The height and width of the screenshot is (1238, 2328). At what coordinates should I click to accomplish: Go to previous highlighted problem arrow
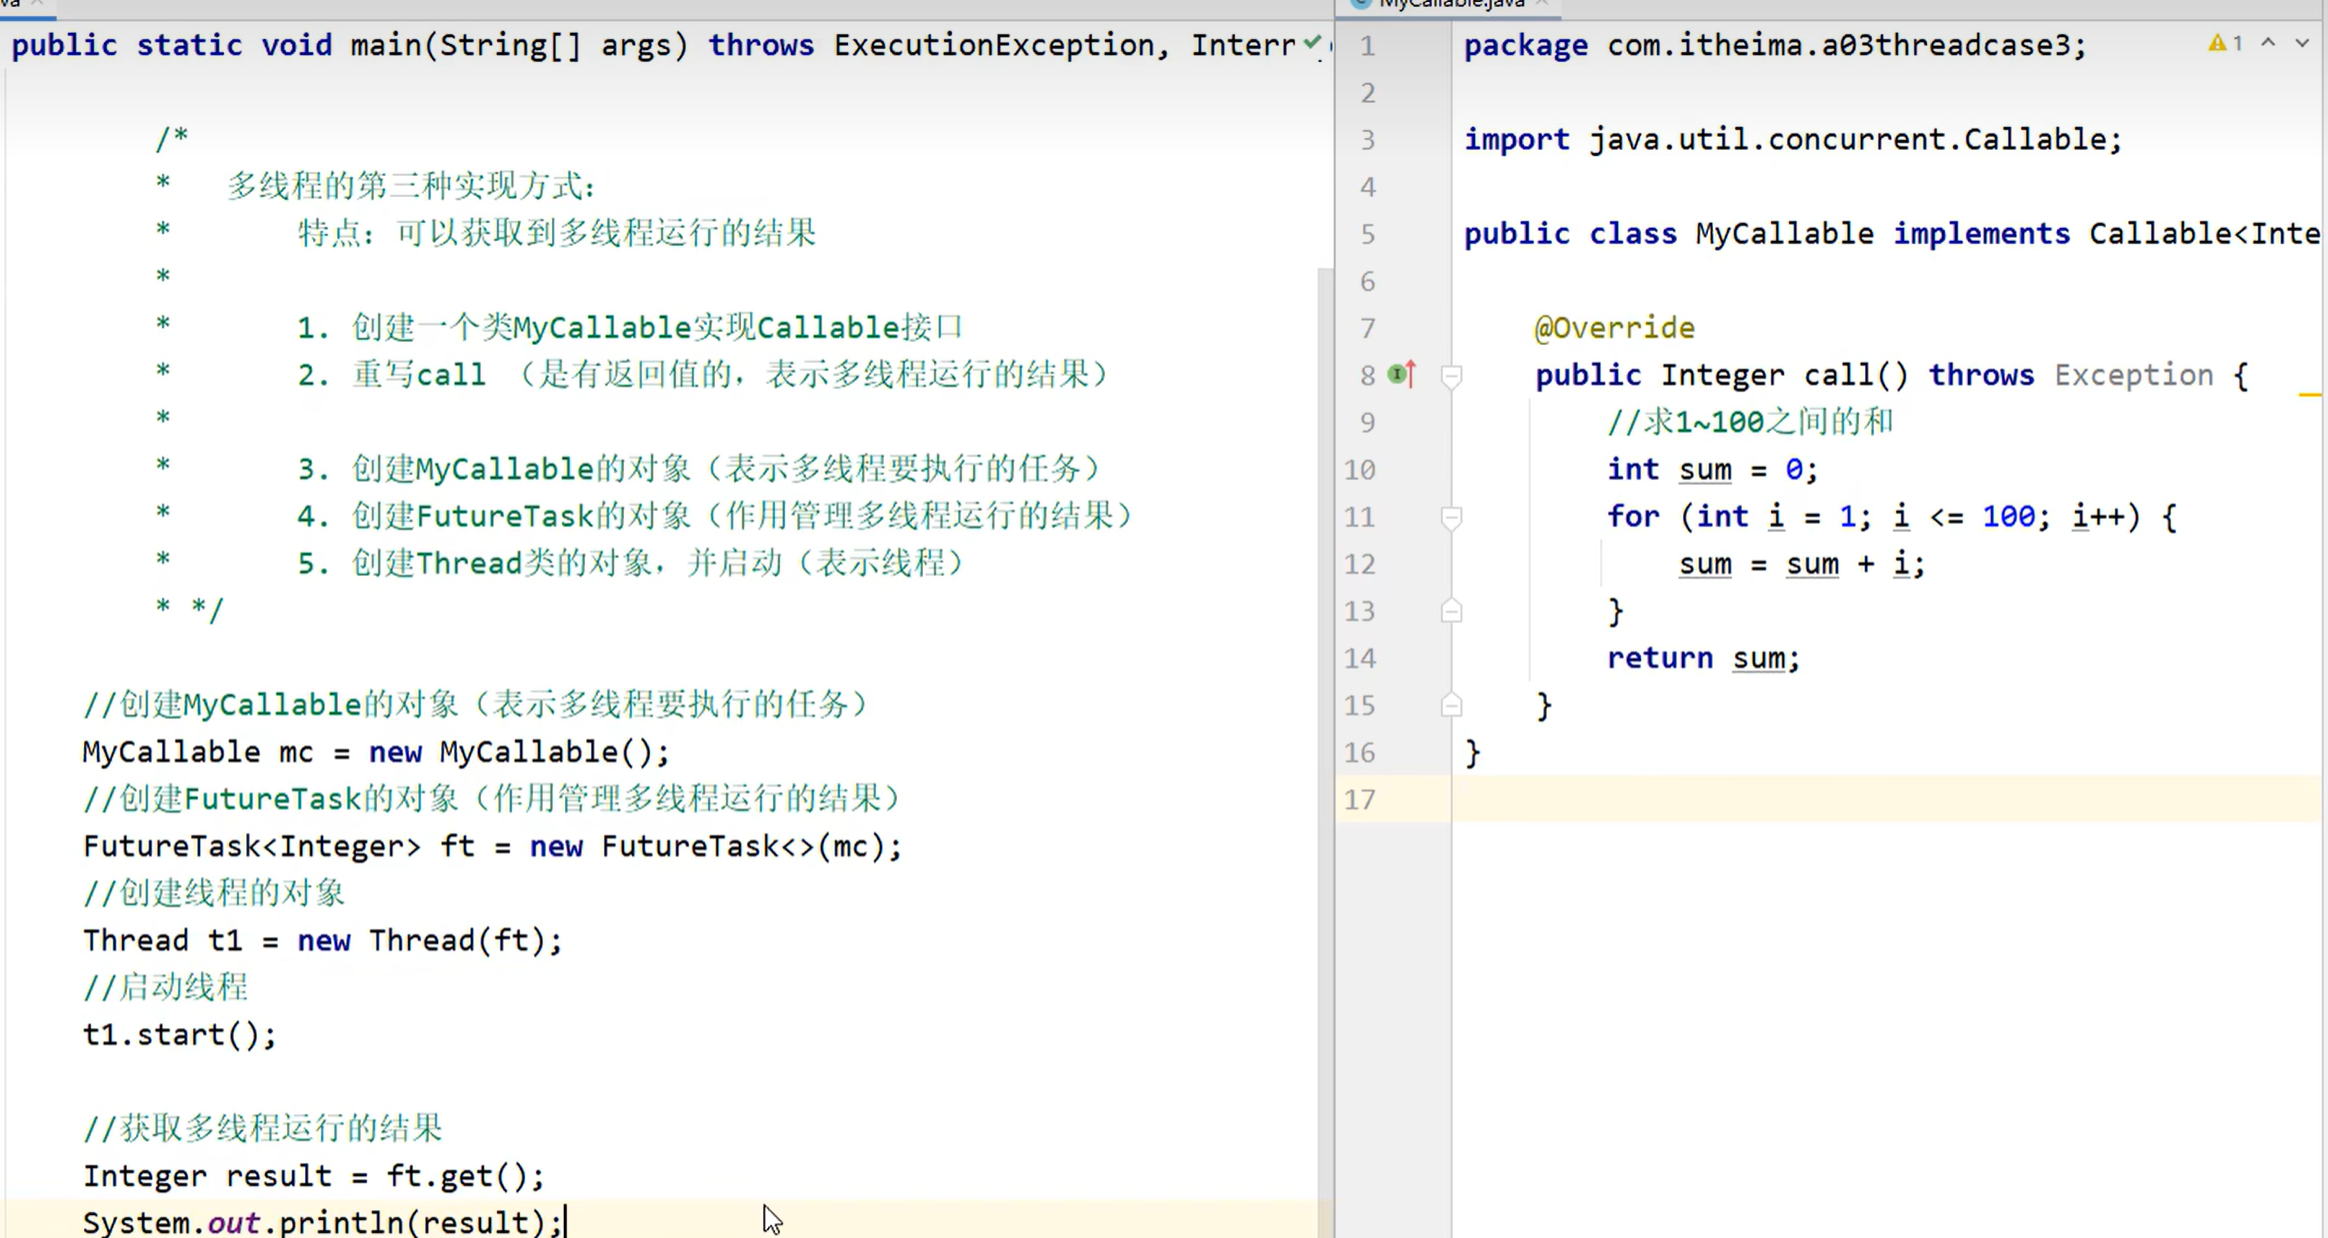point(2268,44)
